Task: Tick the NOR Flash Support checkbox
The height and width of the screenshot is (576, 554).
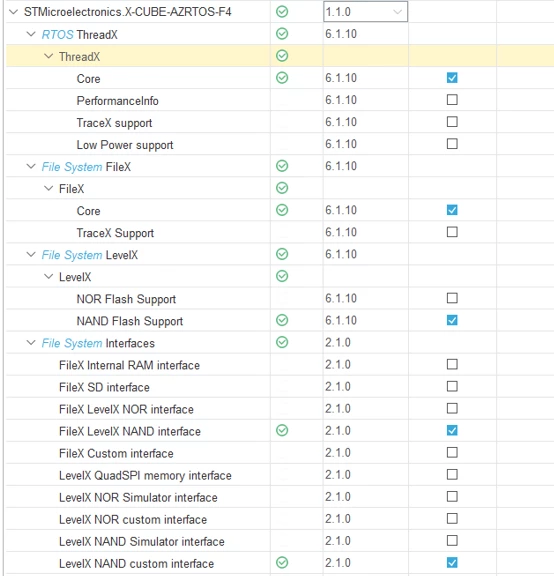Action: point(452,298)
